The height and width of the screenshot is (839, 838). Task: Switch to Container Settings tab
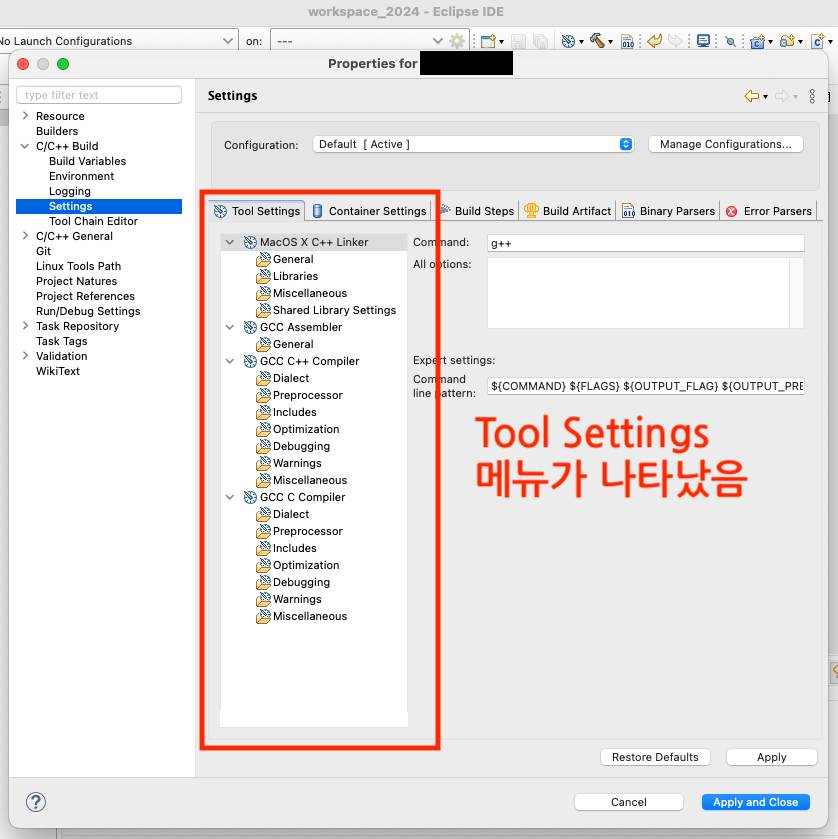tap(369, 211)
